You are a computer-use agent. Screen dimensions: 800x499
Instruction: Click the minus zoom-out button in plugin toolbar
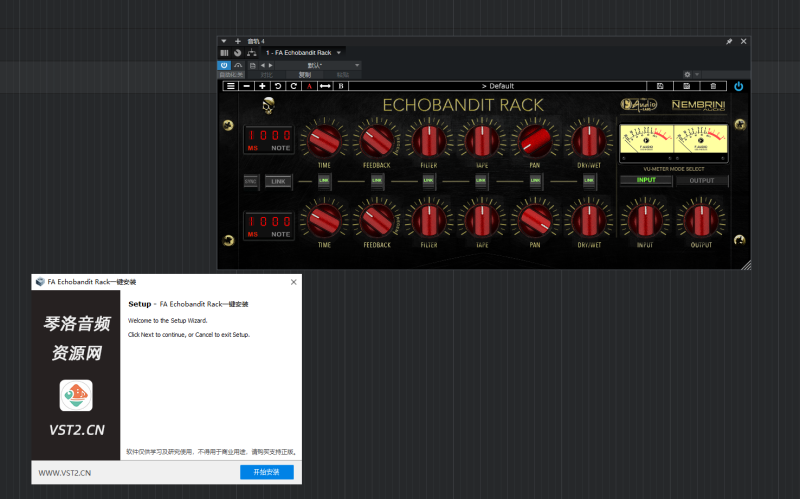coord(246,86)
